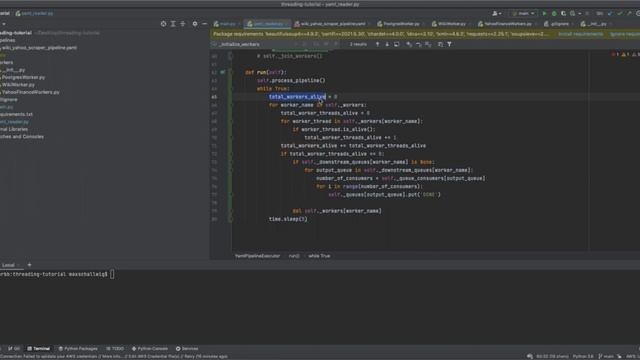Toggle fold marker at top comment line
Screen dimensions: 640x360
coord(230,56)
